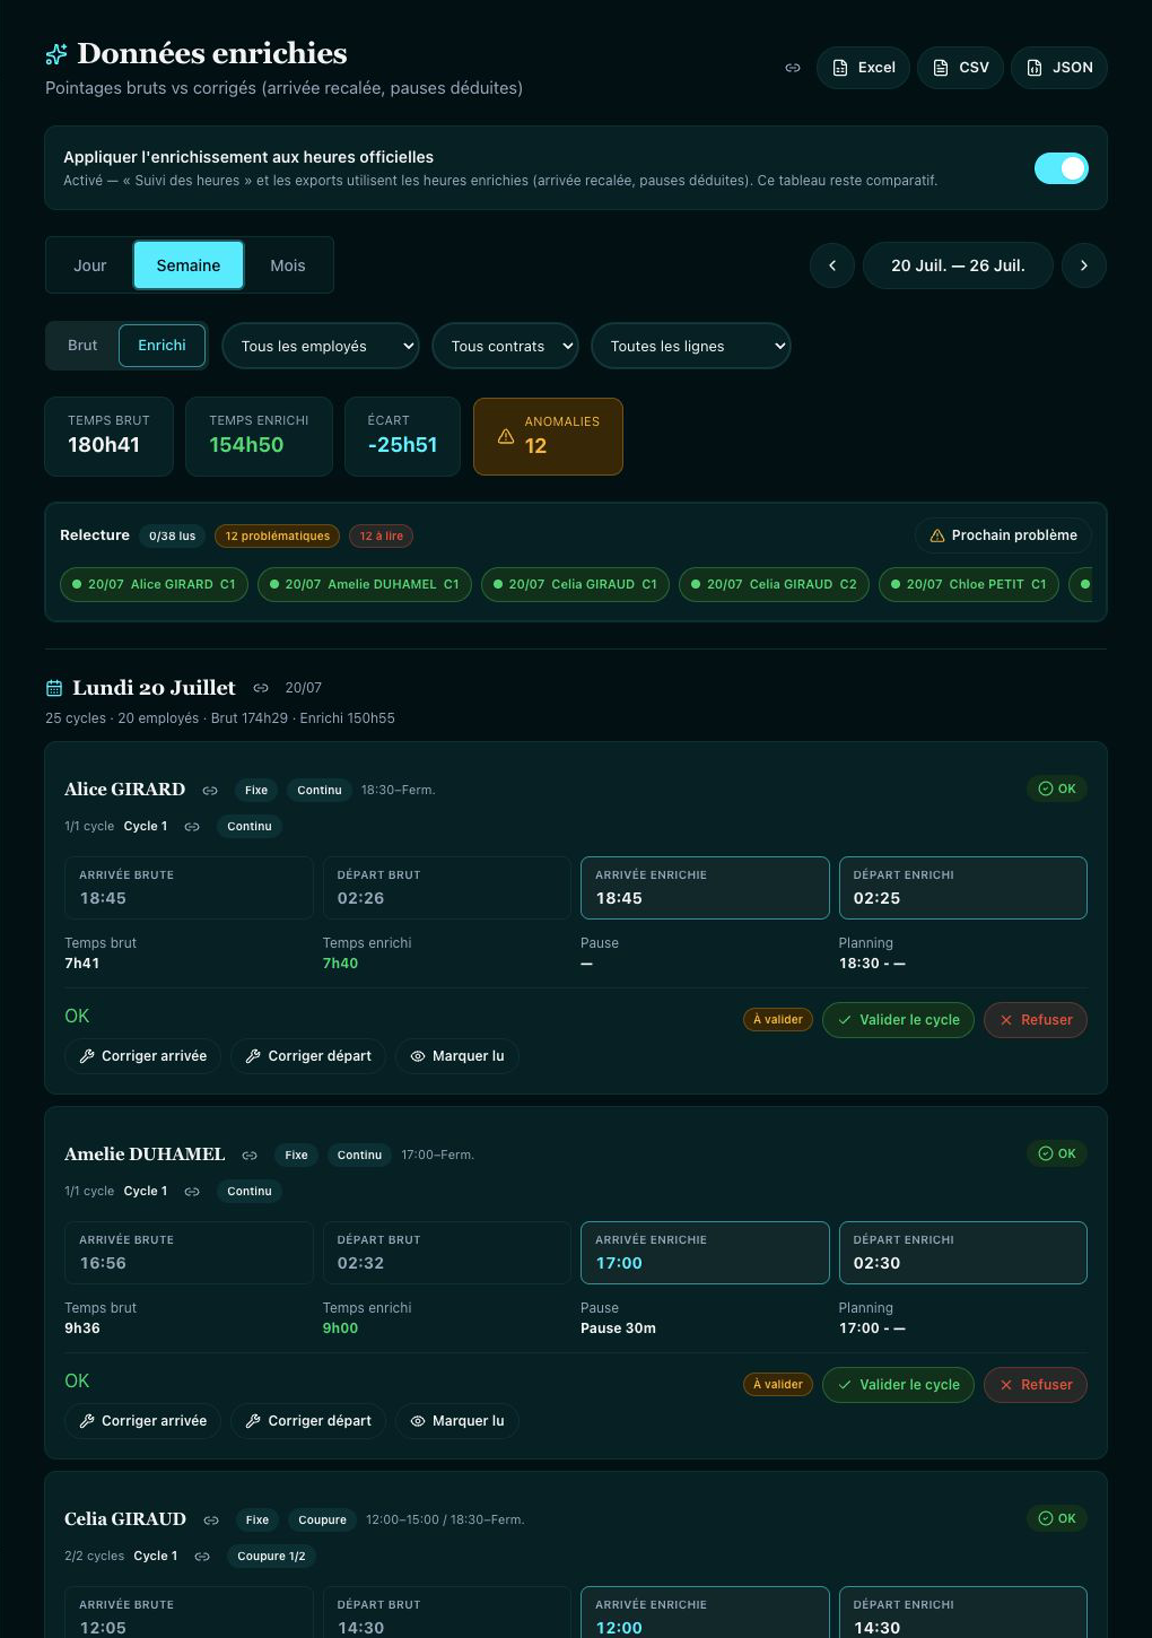Screen dimensions: 1152x1638
Task: Click the Coupure 1/2 tag on Celia GIRAUD's card
Action: 271,1556
